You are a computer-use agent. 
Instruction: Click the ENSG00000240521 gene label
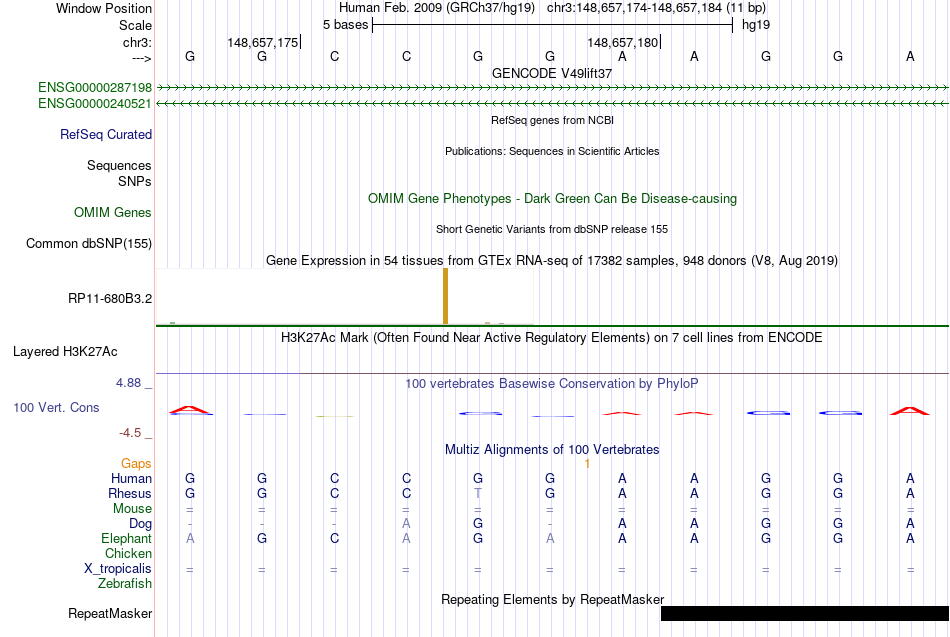pyautogui.click(x=95, y=104)
